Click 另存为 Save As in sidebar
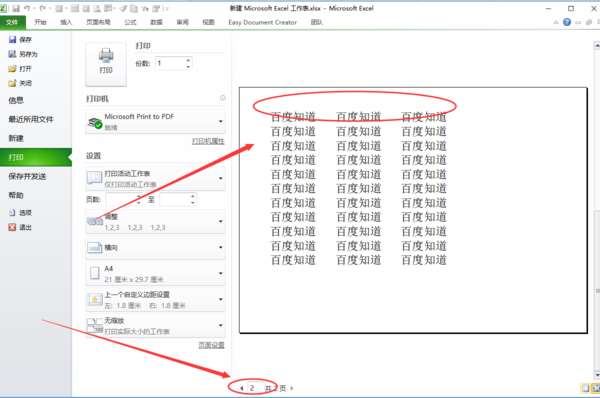 coord(23,54)
